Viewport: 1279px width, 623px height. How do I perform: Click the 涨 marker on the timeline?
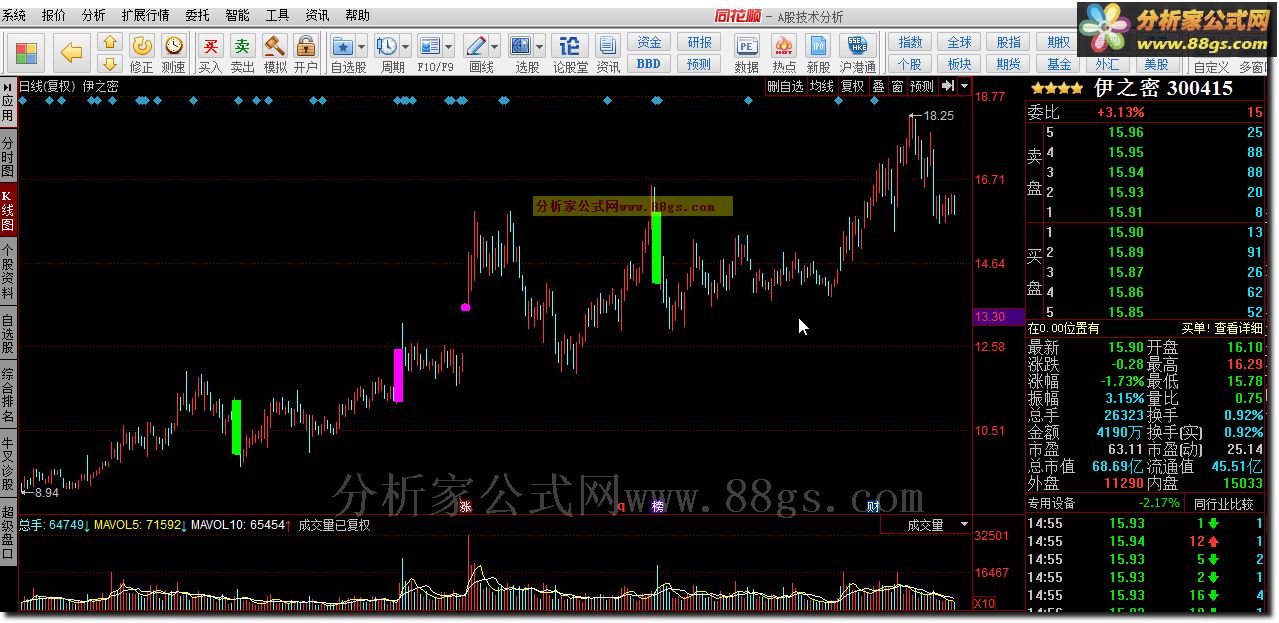[x=465, y=507]
